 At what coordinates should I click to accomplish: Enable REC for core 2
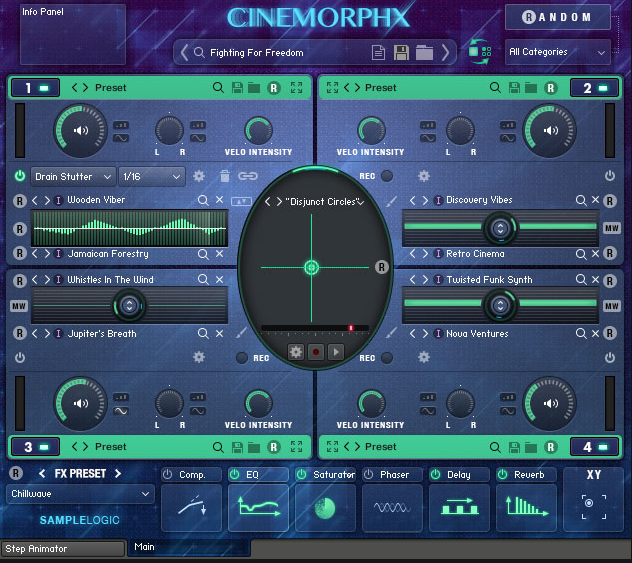pyautogui.click(x=387, y=176)
